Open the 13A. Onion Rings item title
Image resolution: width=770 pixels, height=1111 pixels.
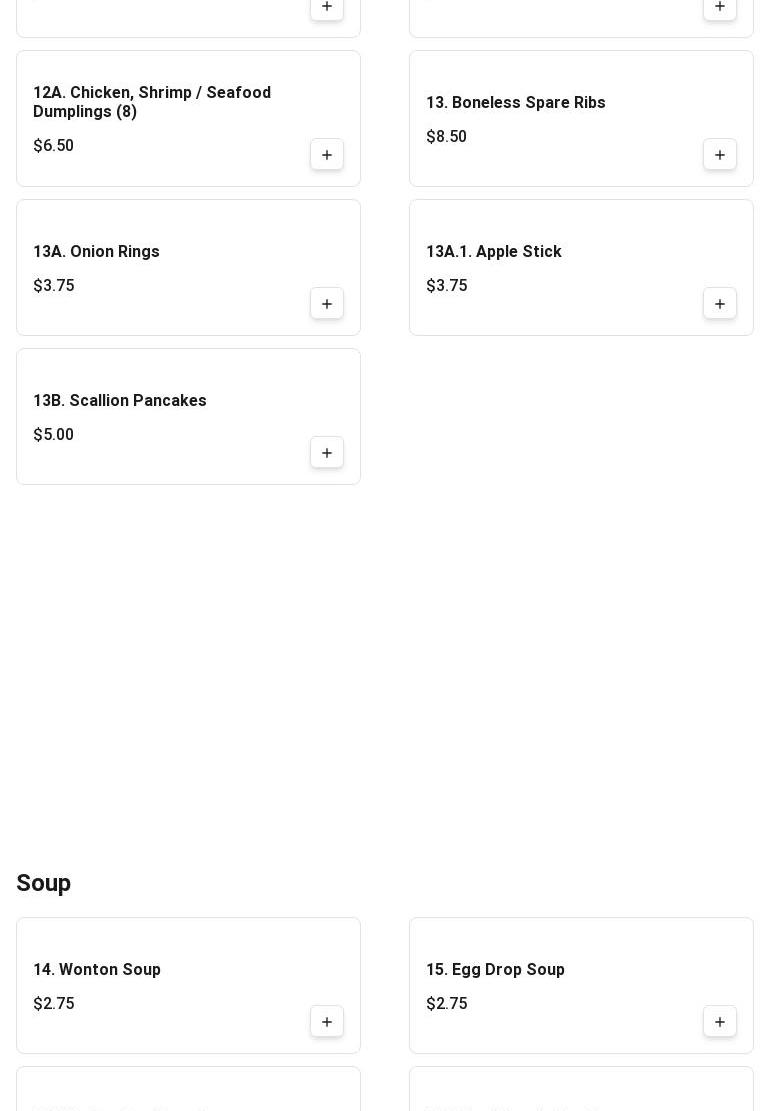click(x=96, y=252)
